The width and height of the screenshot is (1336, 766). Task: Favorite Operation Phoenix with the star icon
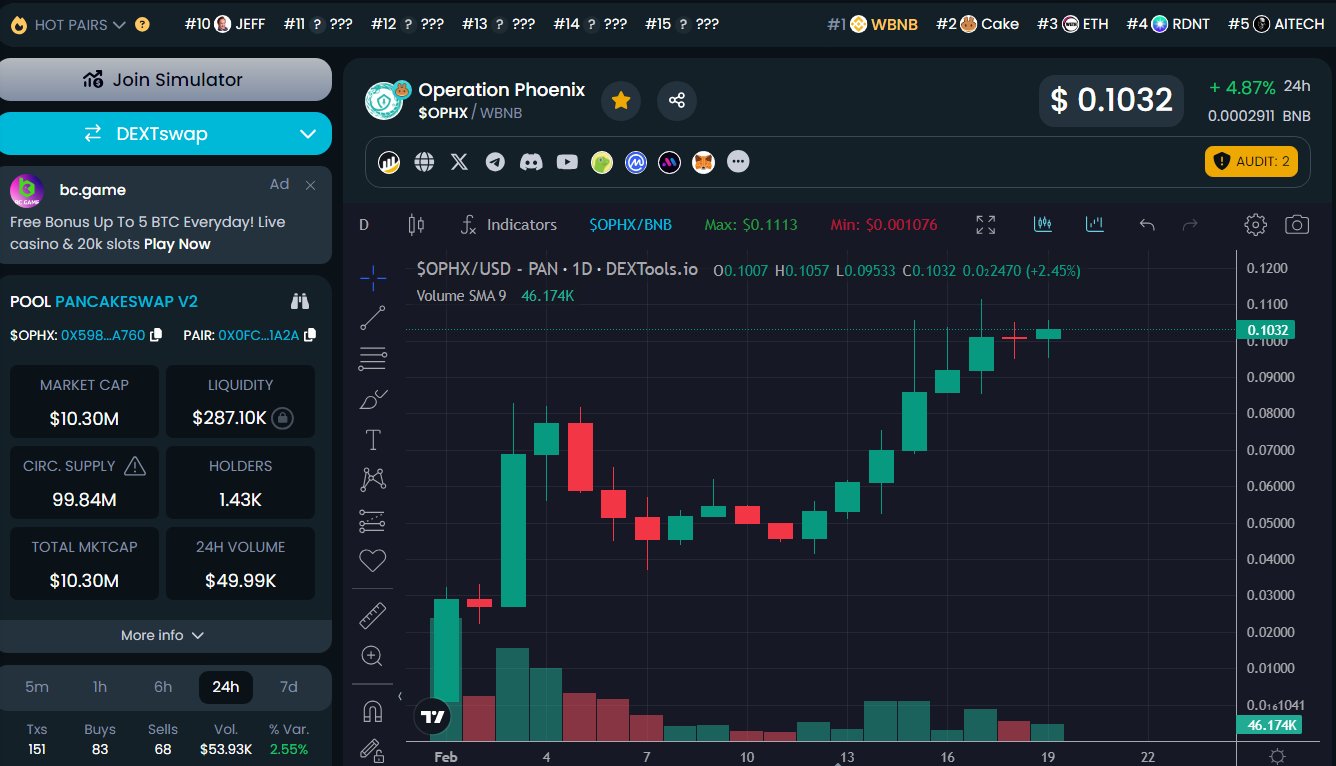click(x=621, y=100)
